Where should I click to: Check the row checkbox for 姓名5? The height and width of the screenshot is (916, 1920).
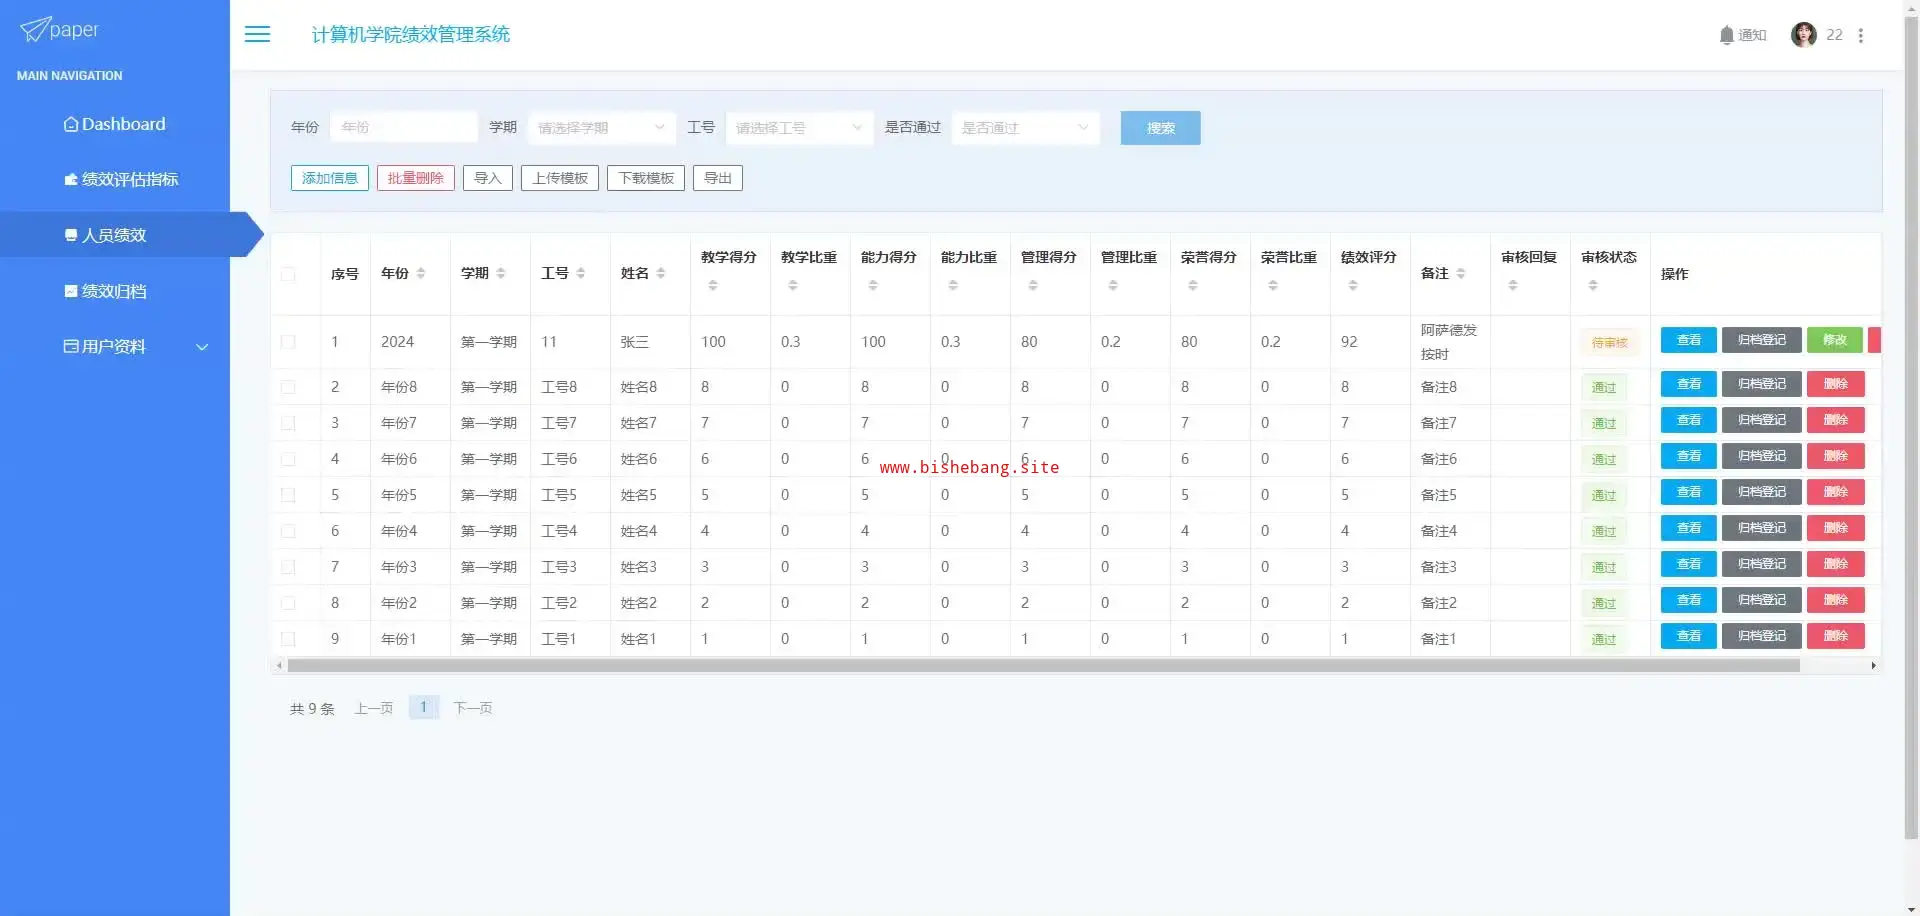click(288, 495)
